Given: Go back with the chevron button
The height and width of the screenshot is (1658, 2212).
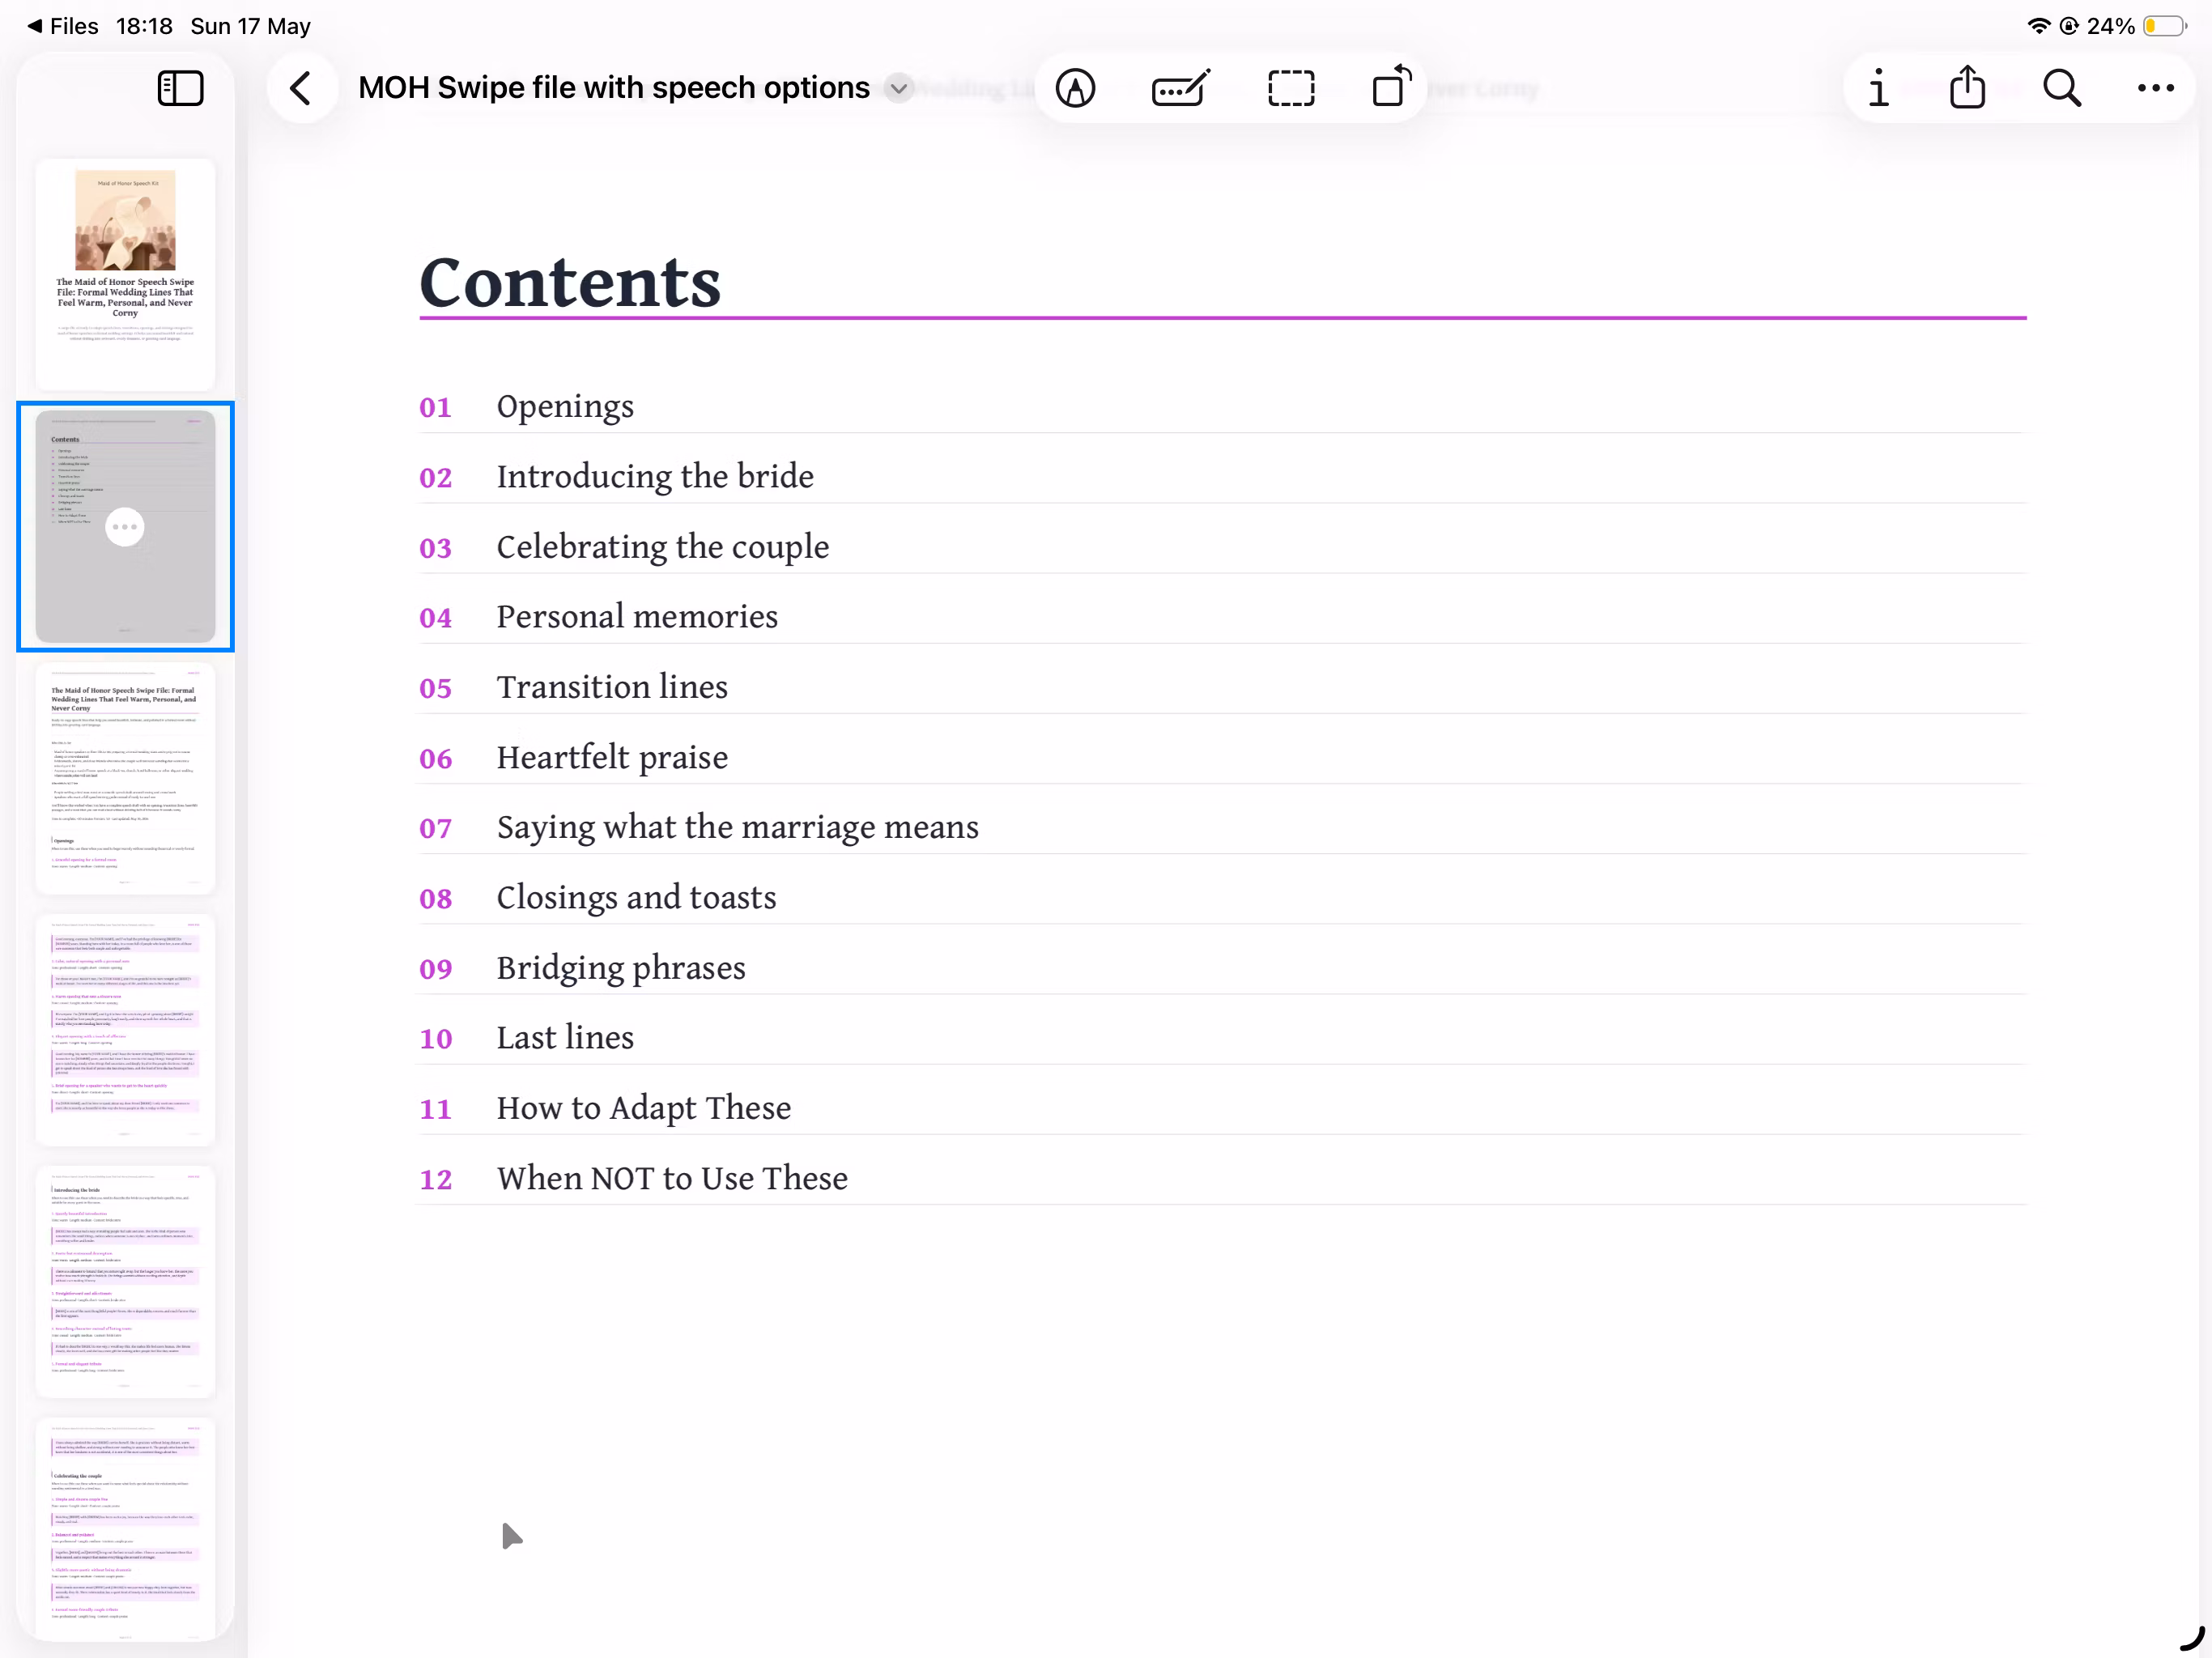Looking at the screenshot, I should click(x=301, y=88).
